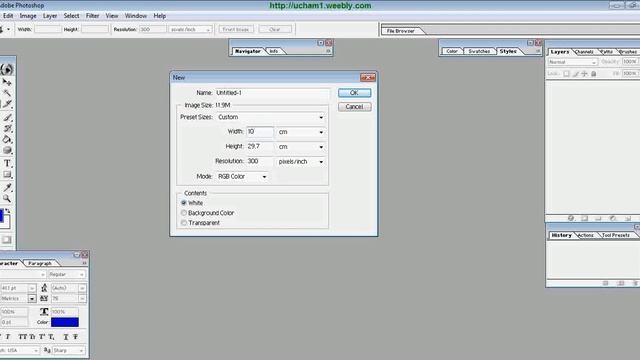The height and width of the screenshot is (360, 640).
Task: Open the Preset Sizes dropdown
Action: coord(270,117)
